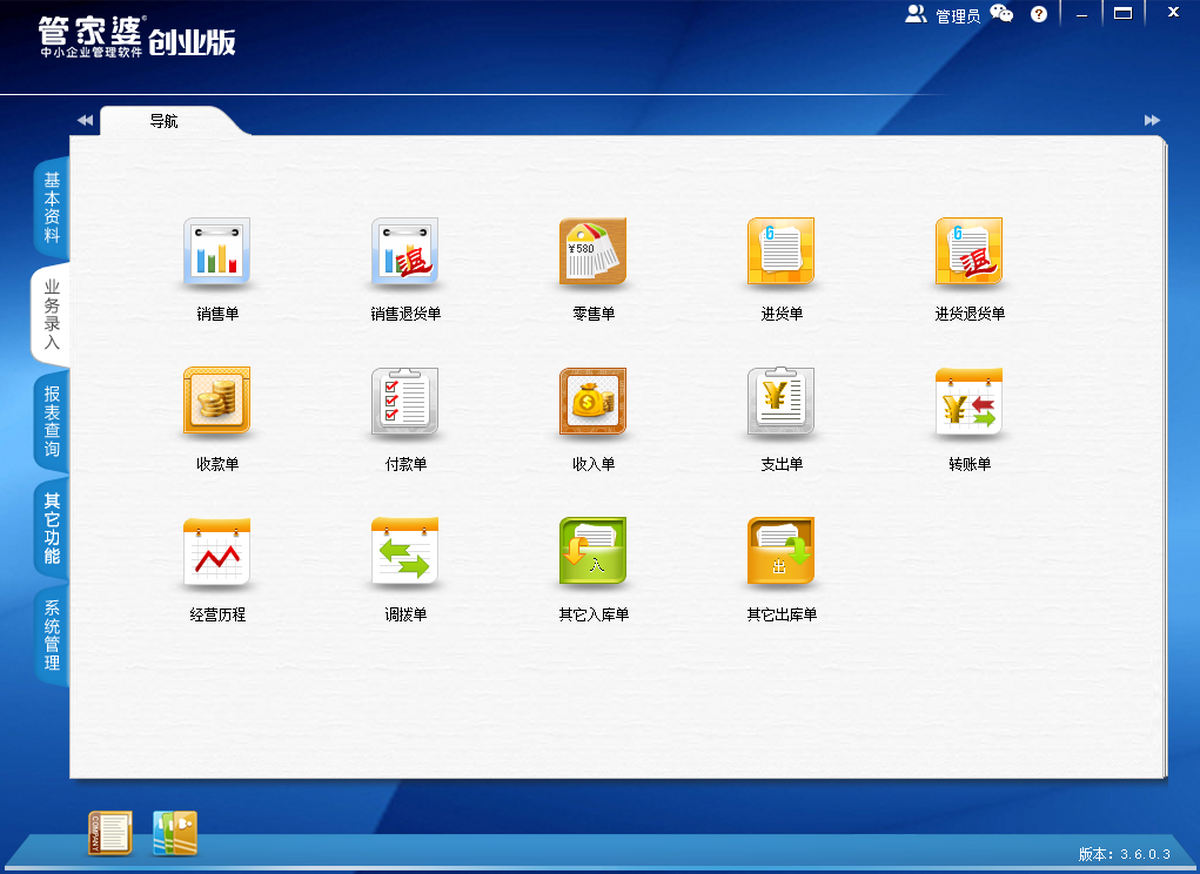Open the 其它入库单 stock-in icon

593,552
